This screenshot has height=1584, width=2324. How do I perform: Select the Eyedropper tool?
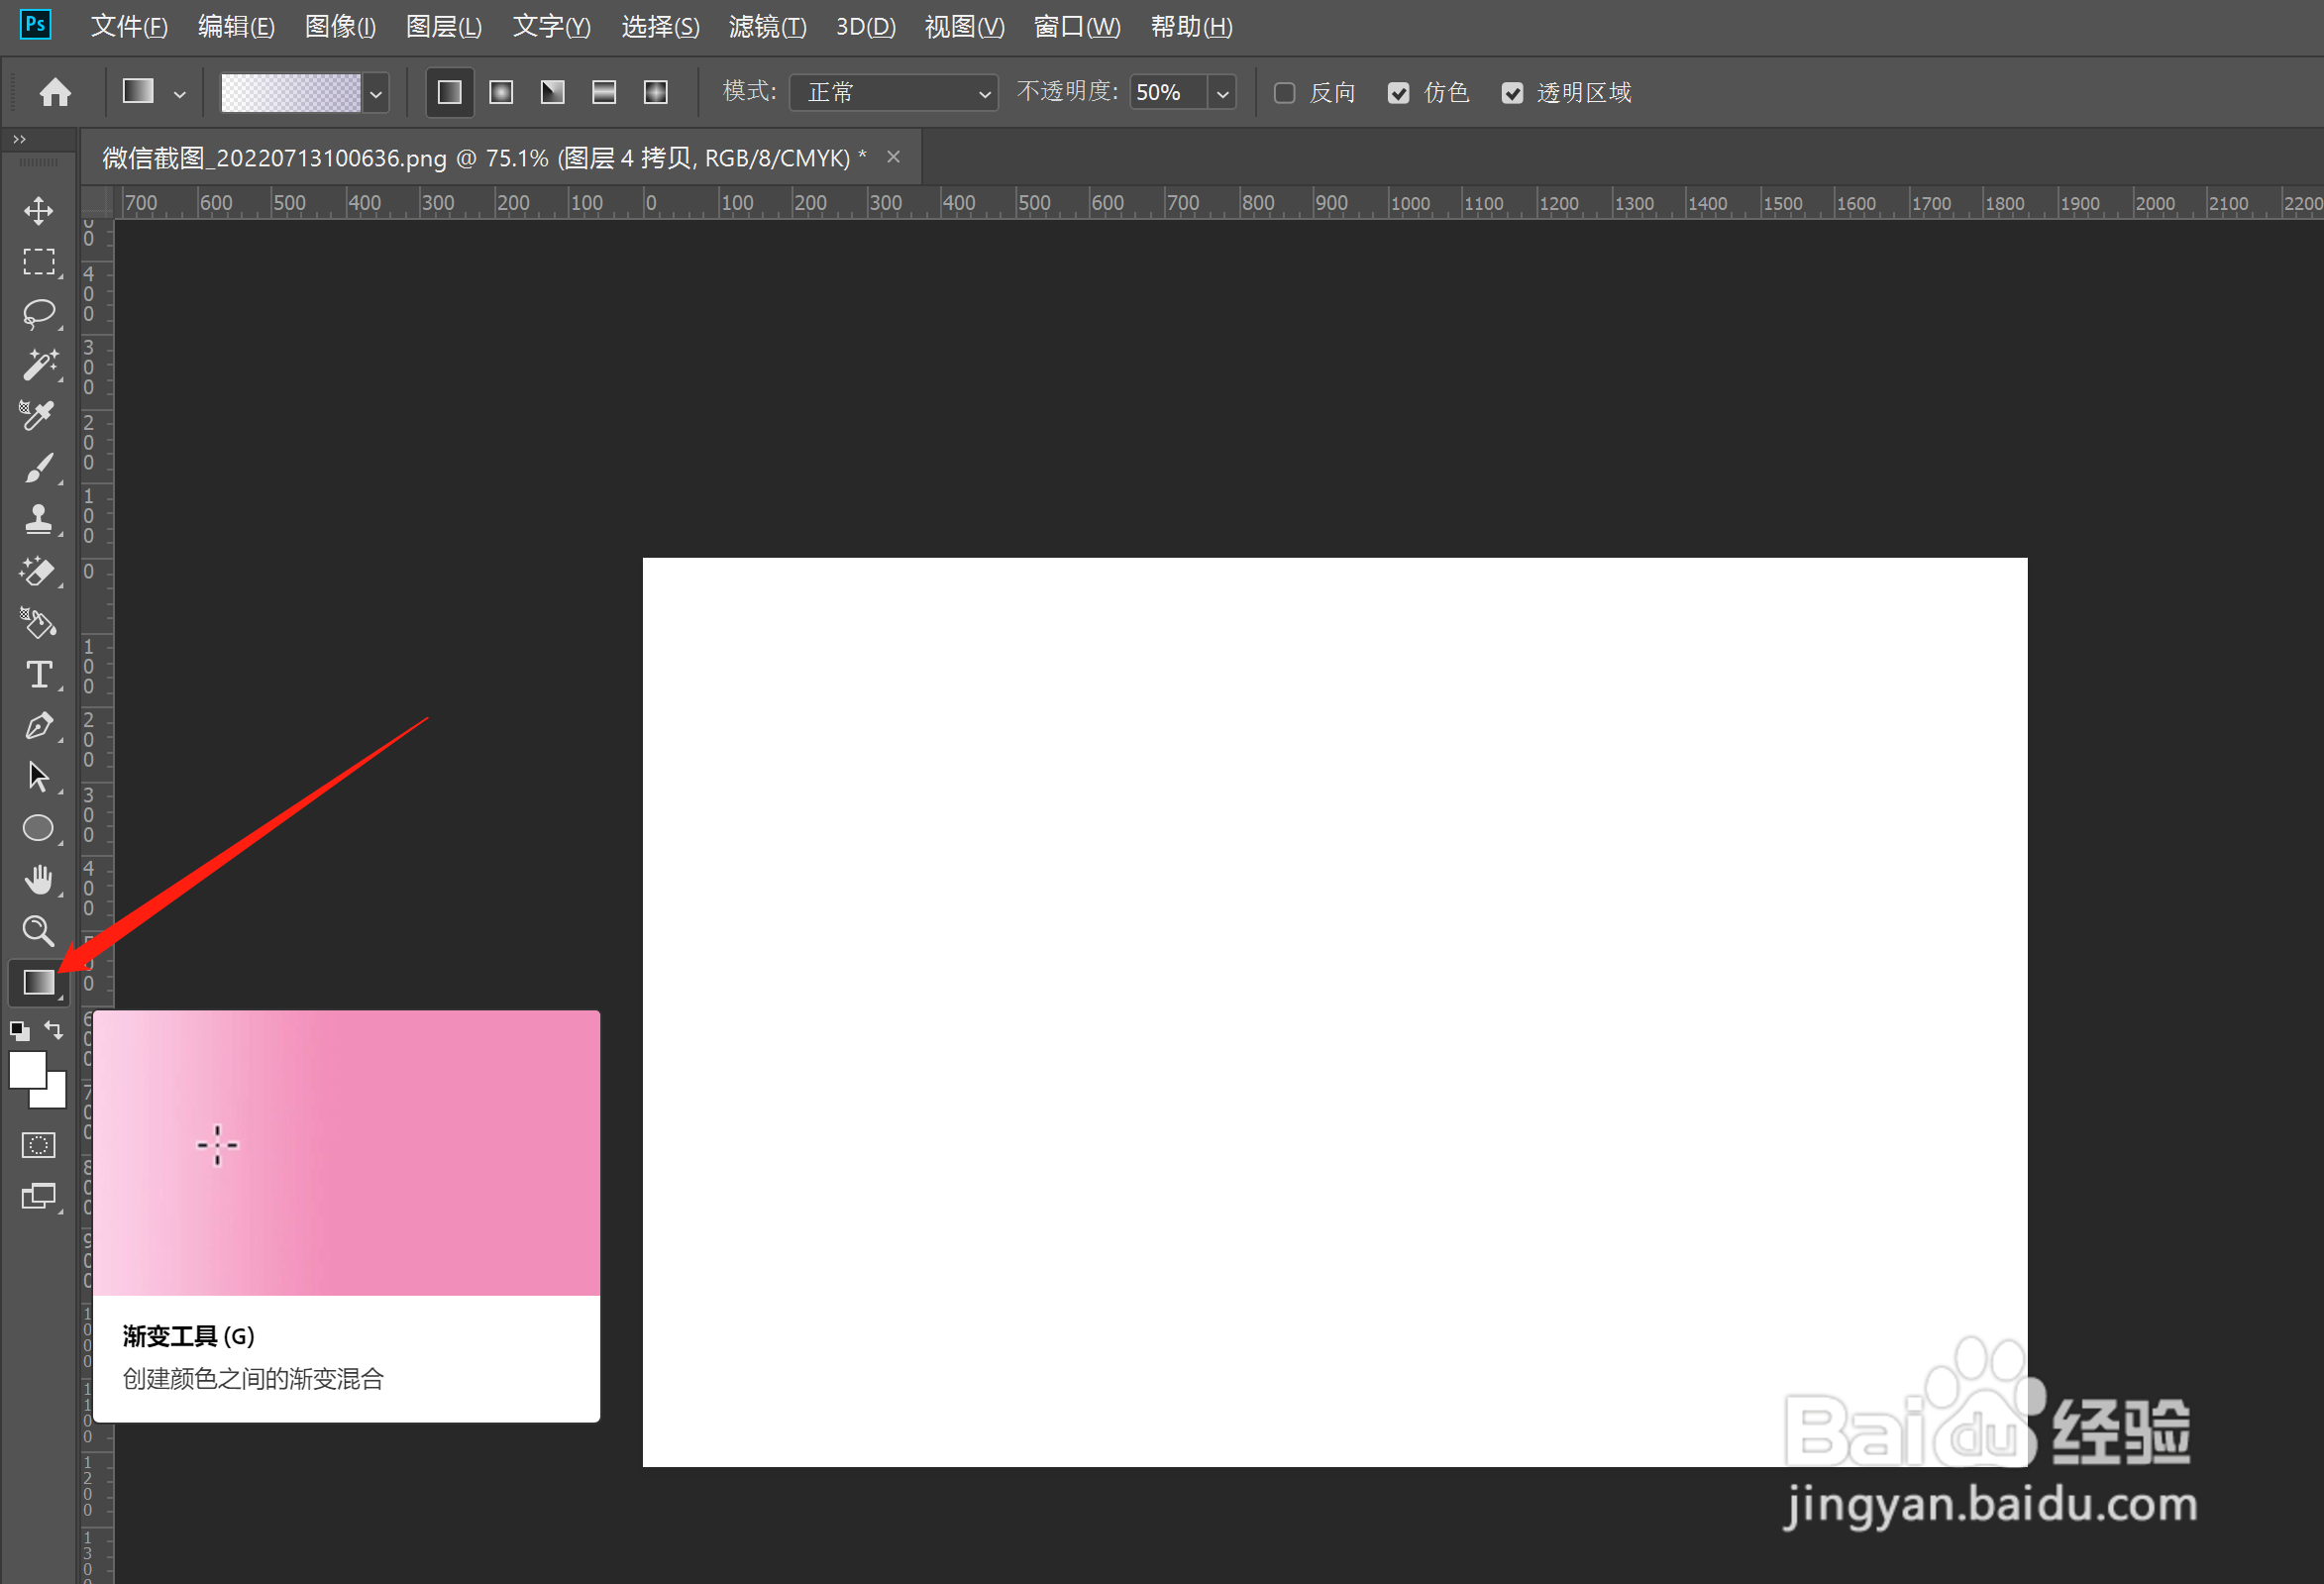38,416
